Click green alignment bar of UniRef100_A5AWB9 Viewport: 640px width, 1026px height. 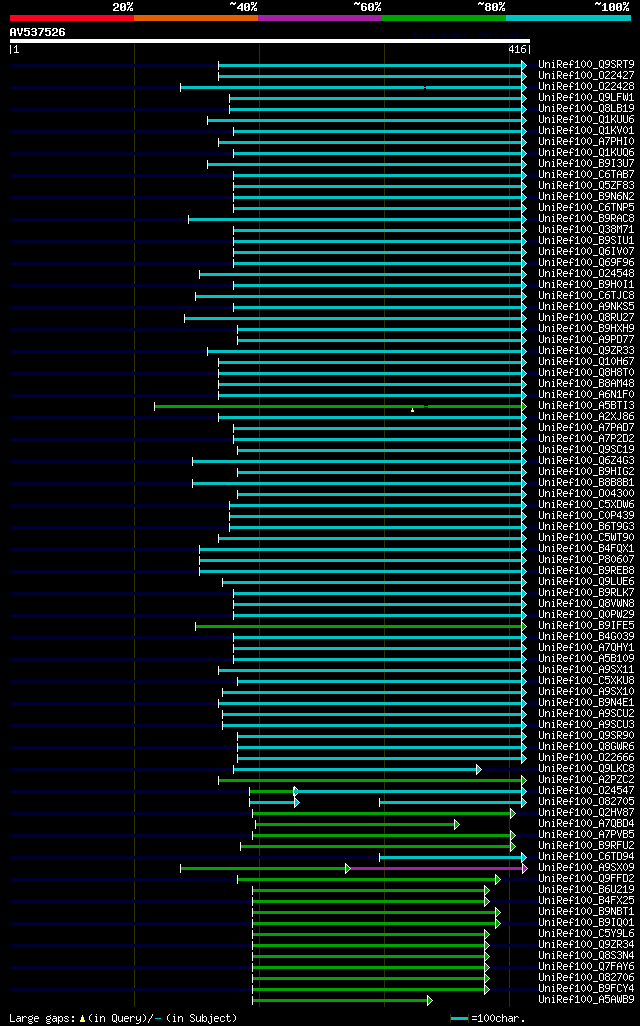(342, 1000)
